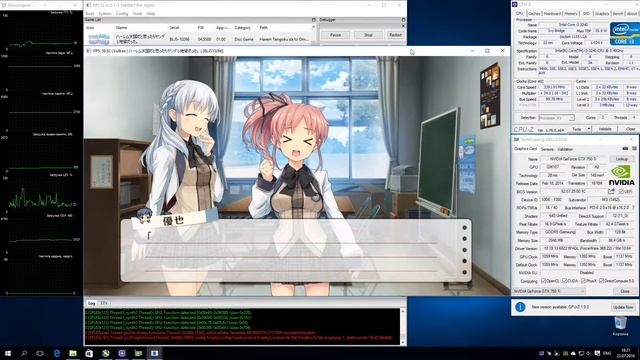
Task: Switch to GPU-Z Validation tab
Action: click(565, 149)
